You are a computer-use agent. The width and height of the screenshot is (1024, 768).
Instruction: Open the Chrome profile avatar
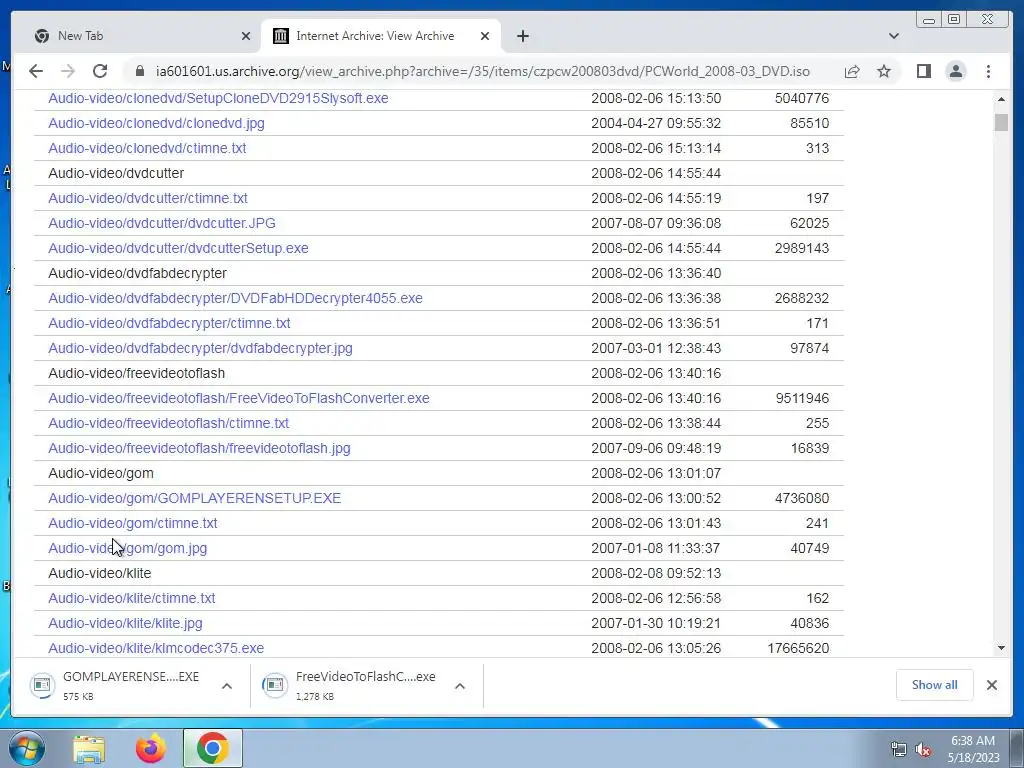pyautogui.click(x=956, y=71)
